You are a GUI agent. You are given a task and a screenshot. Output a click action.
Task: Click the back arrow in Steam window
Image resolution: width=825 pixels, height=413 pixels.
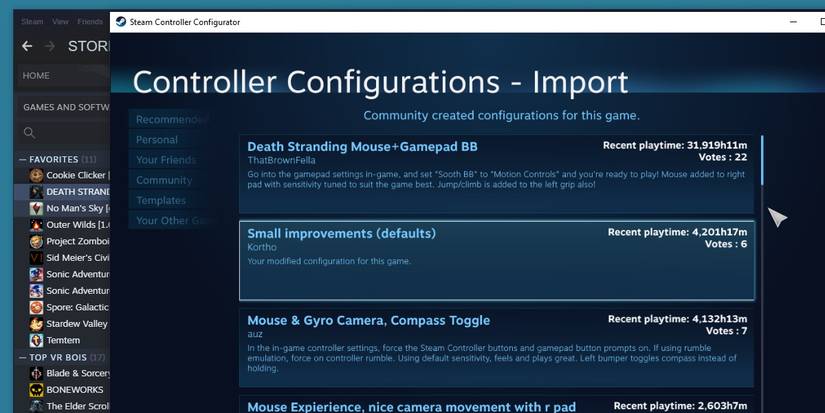pos(27,46)
